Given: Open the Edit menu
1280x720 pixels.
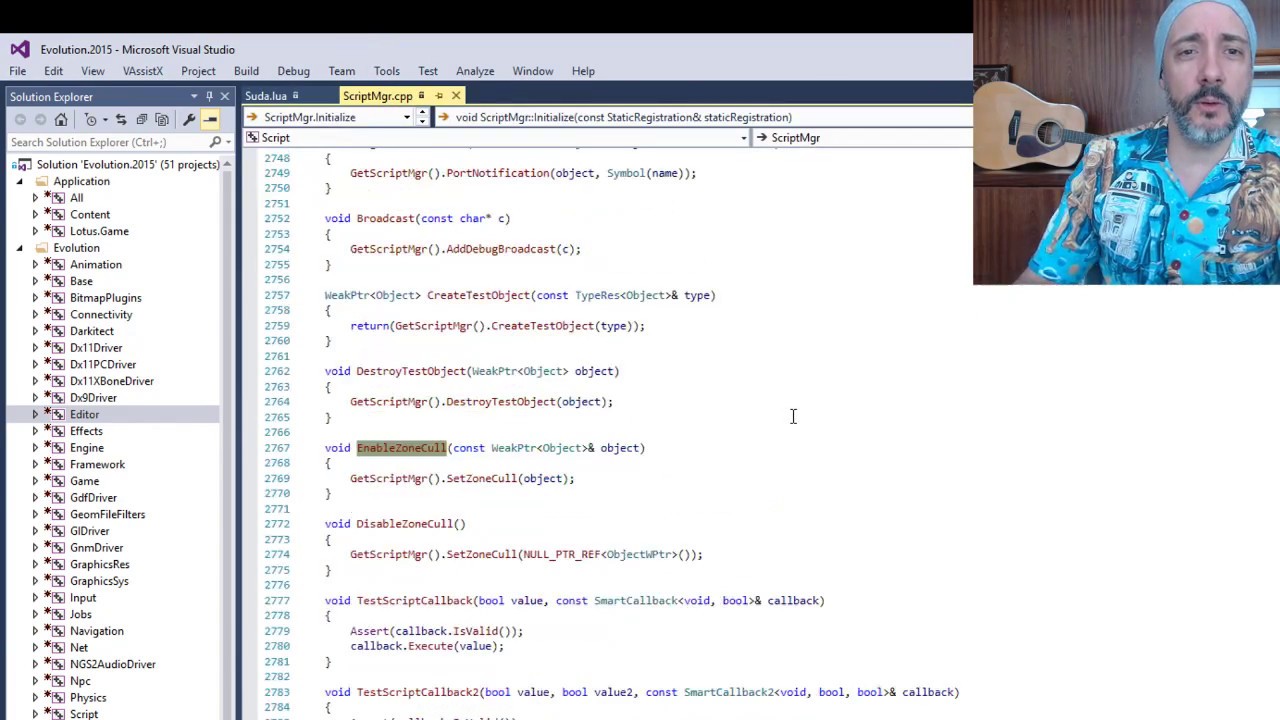Looking at the screenshot, I should point(53,71).
